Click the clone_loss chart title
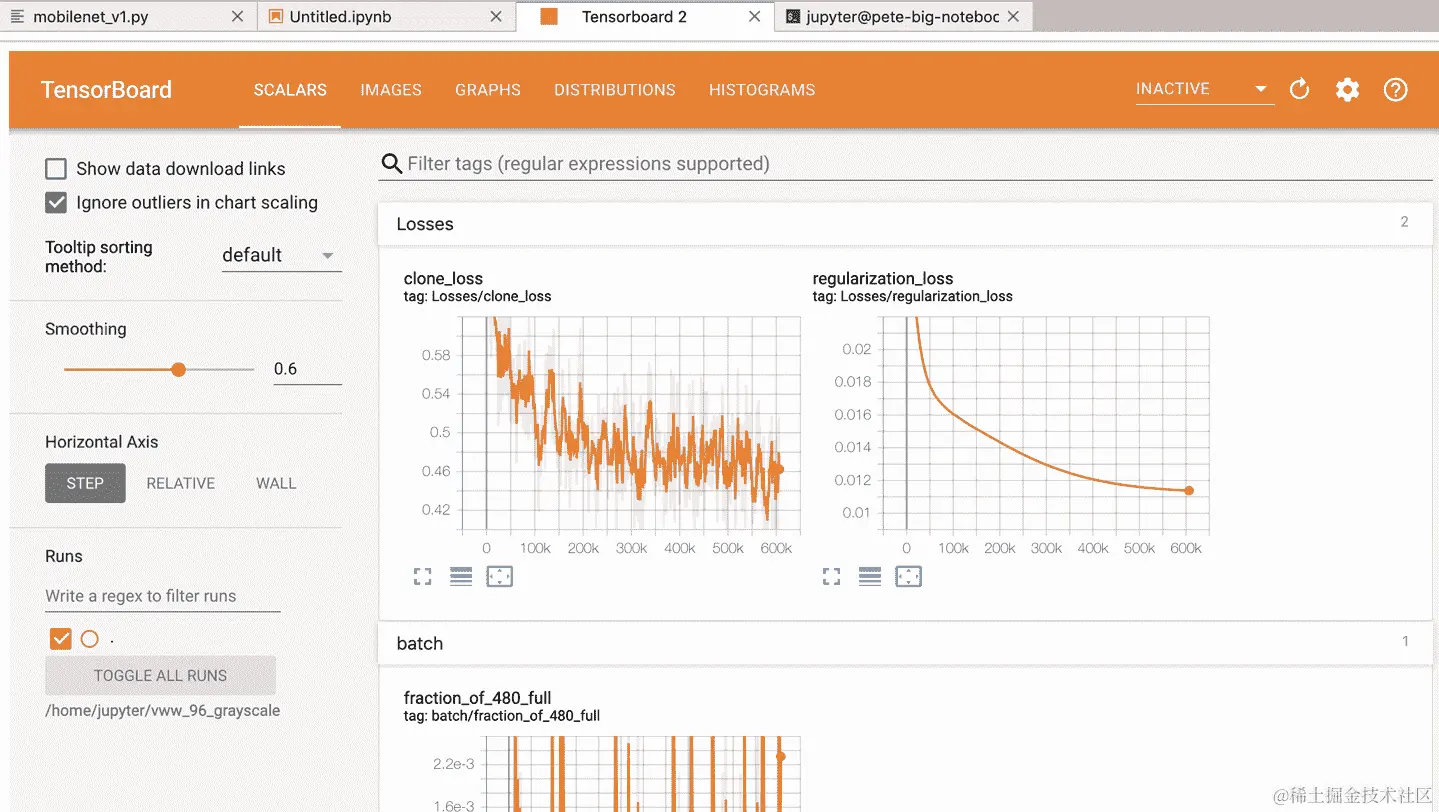 point(443,279)
